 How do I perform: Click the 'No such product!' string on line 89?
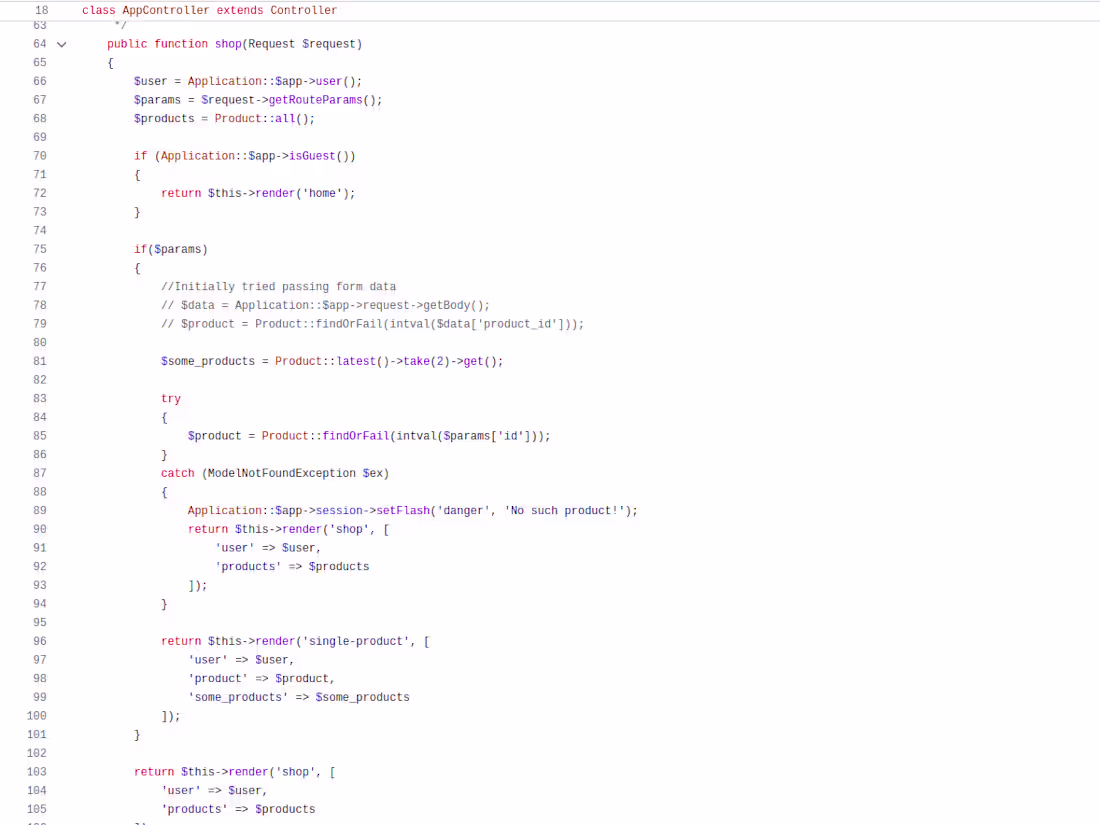click(565, 510)
